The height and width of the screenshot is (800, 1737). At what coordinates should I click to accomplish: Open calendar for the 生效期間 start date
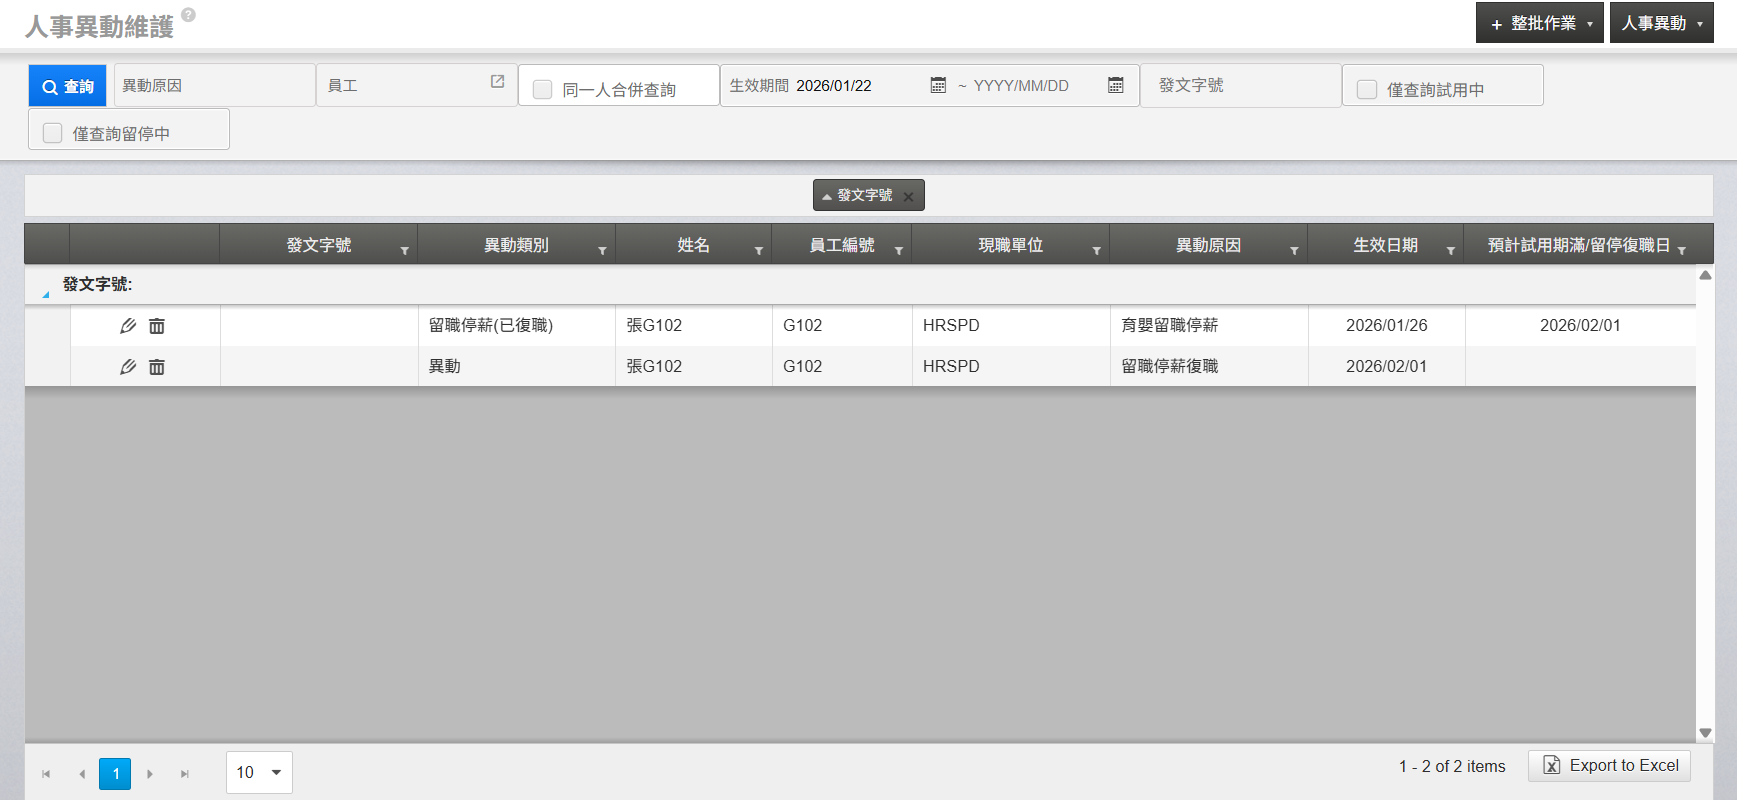click(938, 86)
